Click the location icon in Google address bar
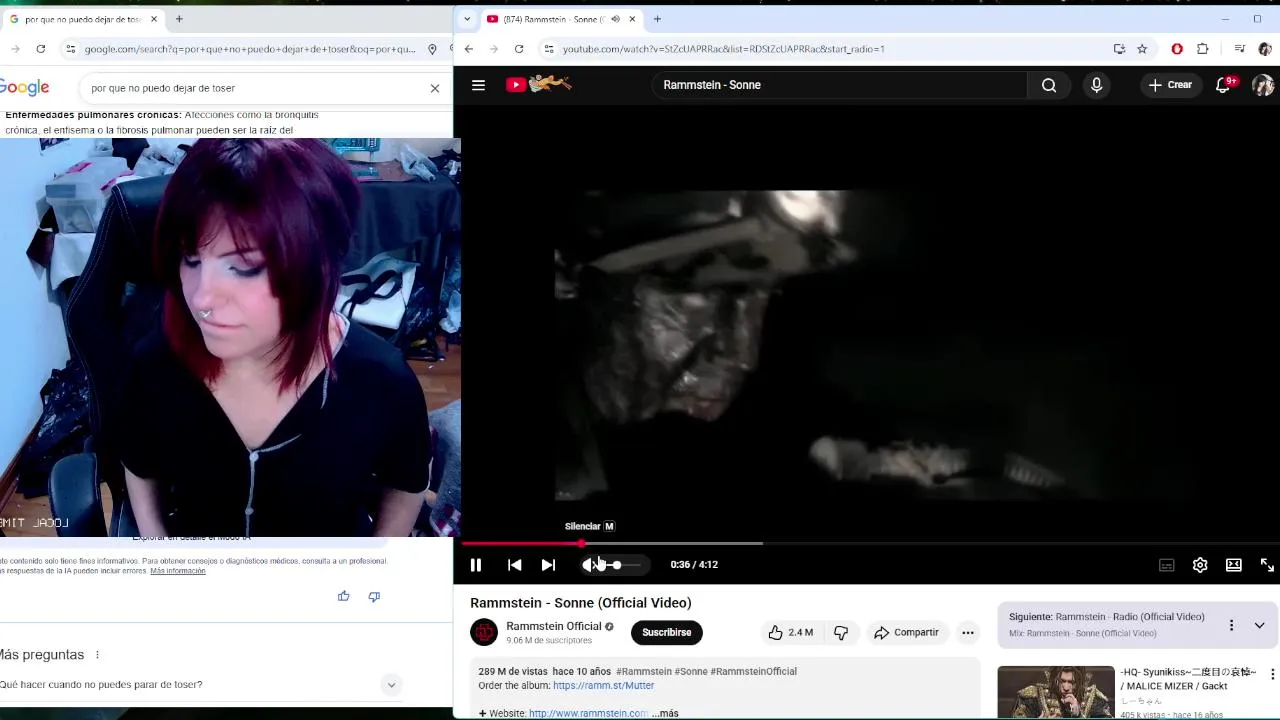The width and height of the screenshot is (1280, 720). (x=432, y=49)
